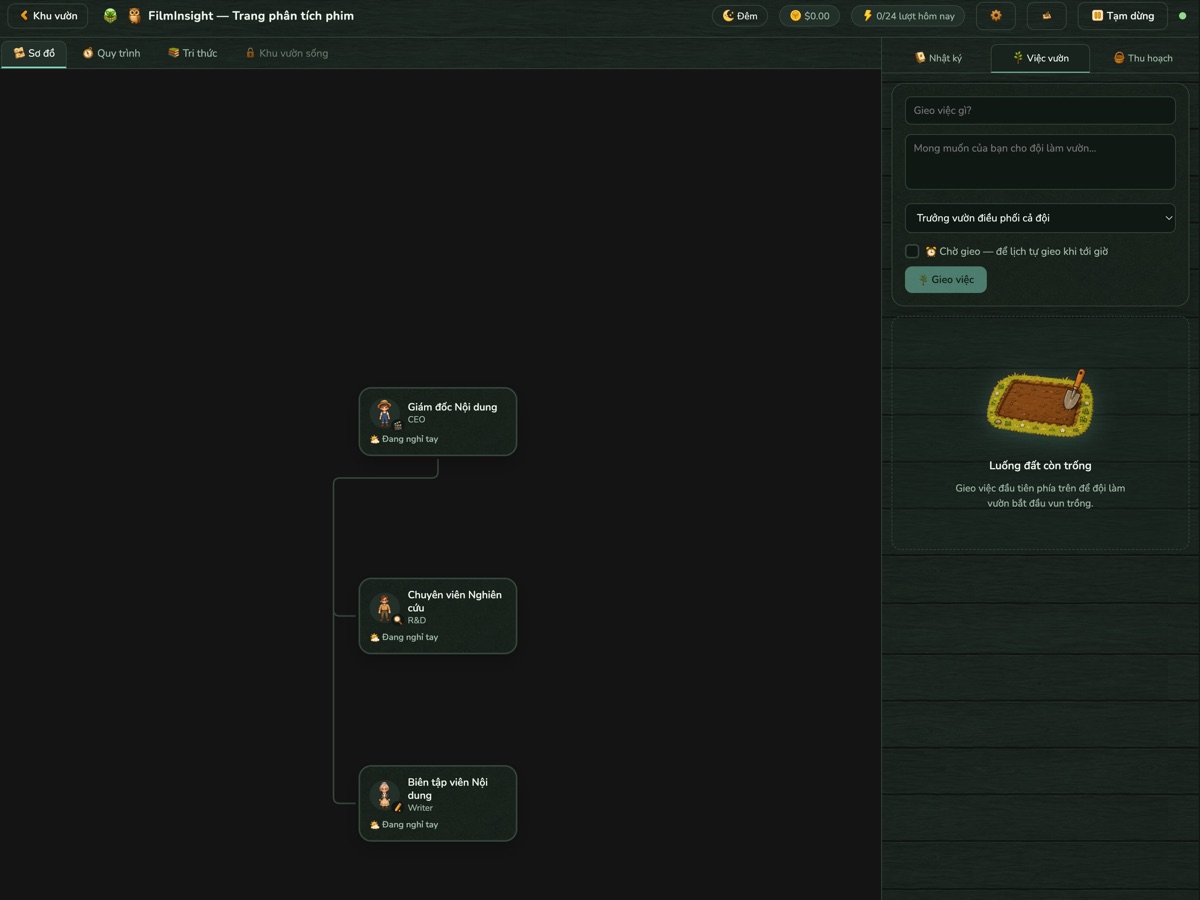The width and height of the screenshot is (1200, 900).
Task: Click the clock icon on Quy trình tab
Action: (88, 53)
